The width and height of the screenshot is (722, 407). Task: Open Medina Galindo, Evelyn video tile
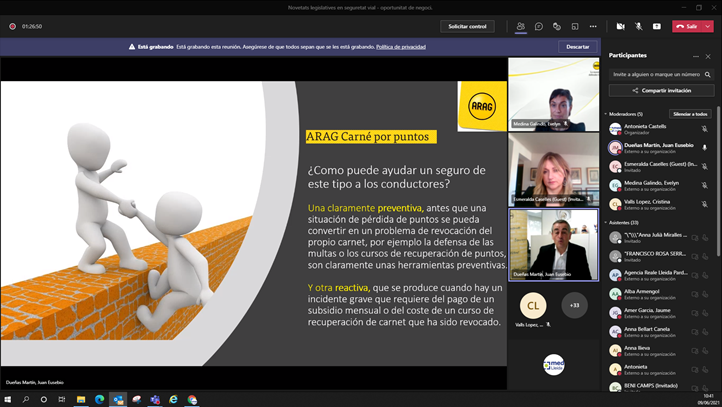(553, 94)
